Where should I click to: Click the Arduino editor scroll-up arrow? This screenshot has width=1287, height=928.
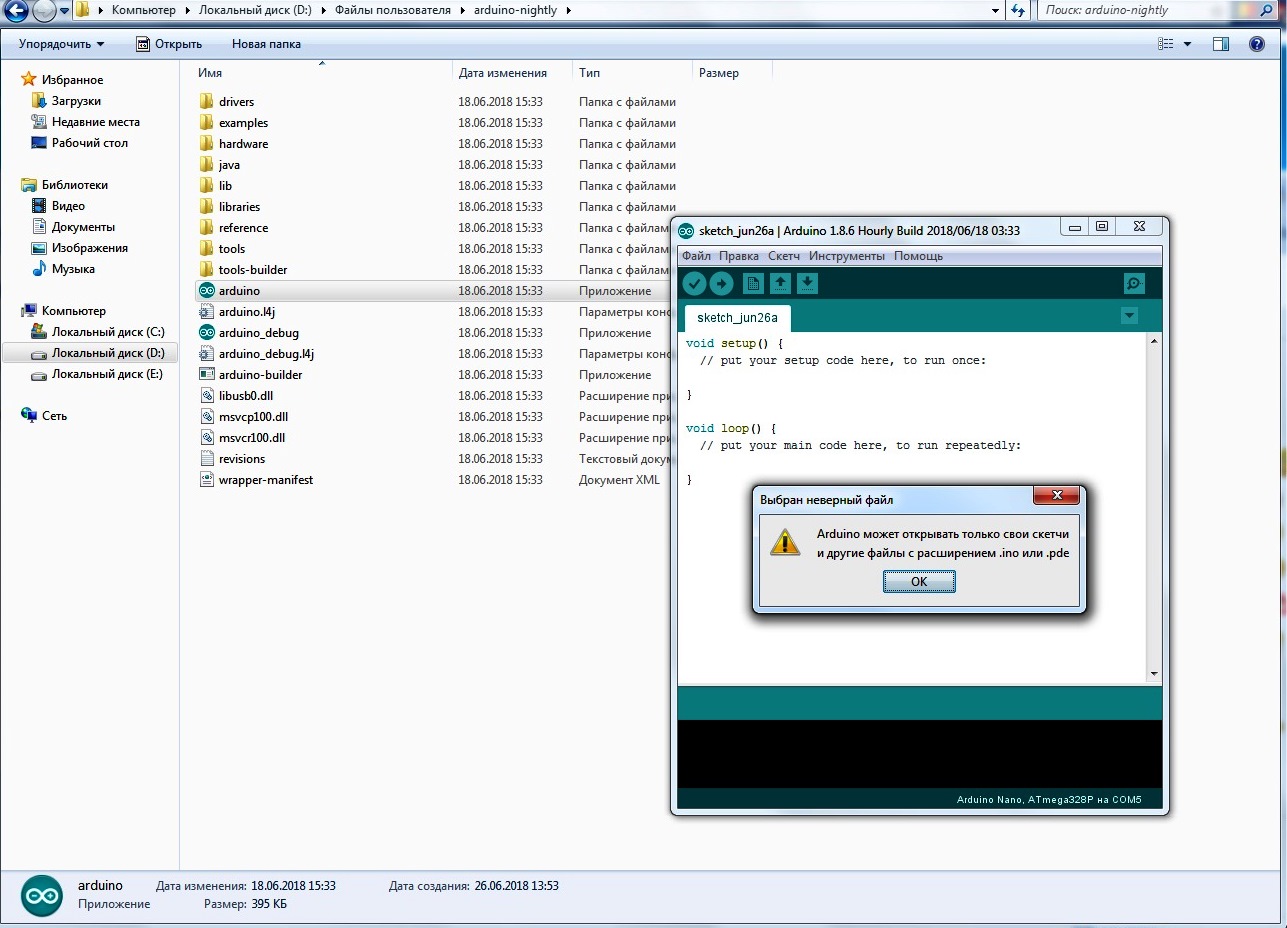click(x=1154, y=342)
